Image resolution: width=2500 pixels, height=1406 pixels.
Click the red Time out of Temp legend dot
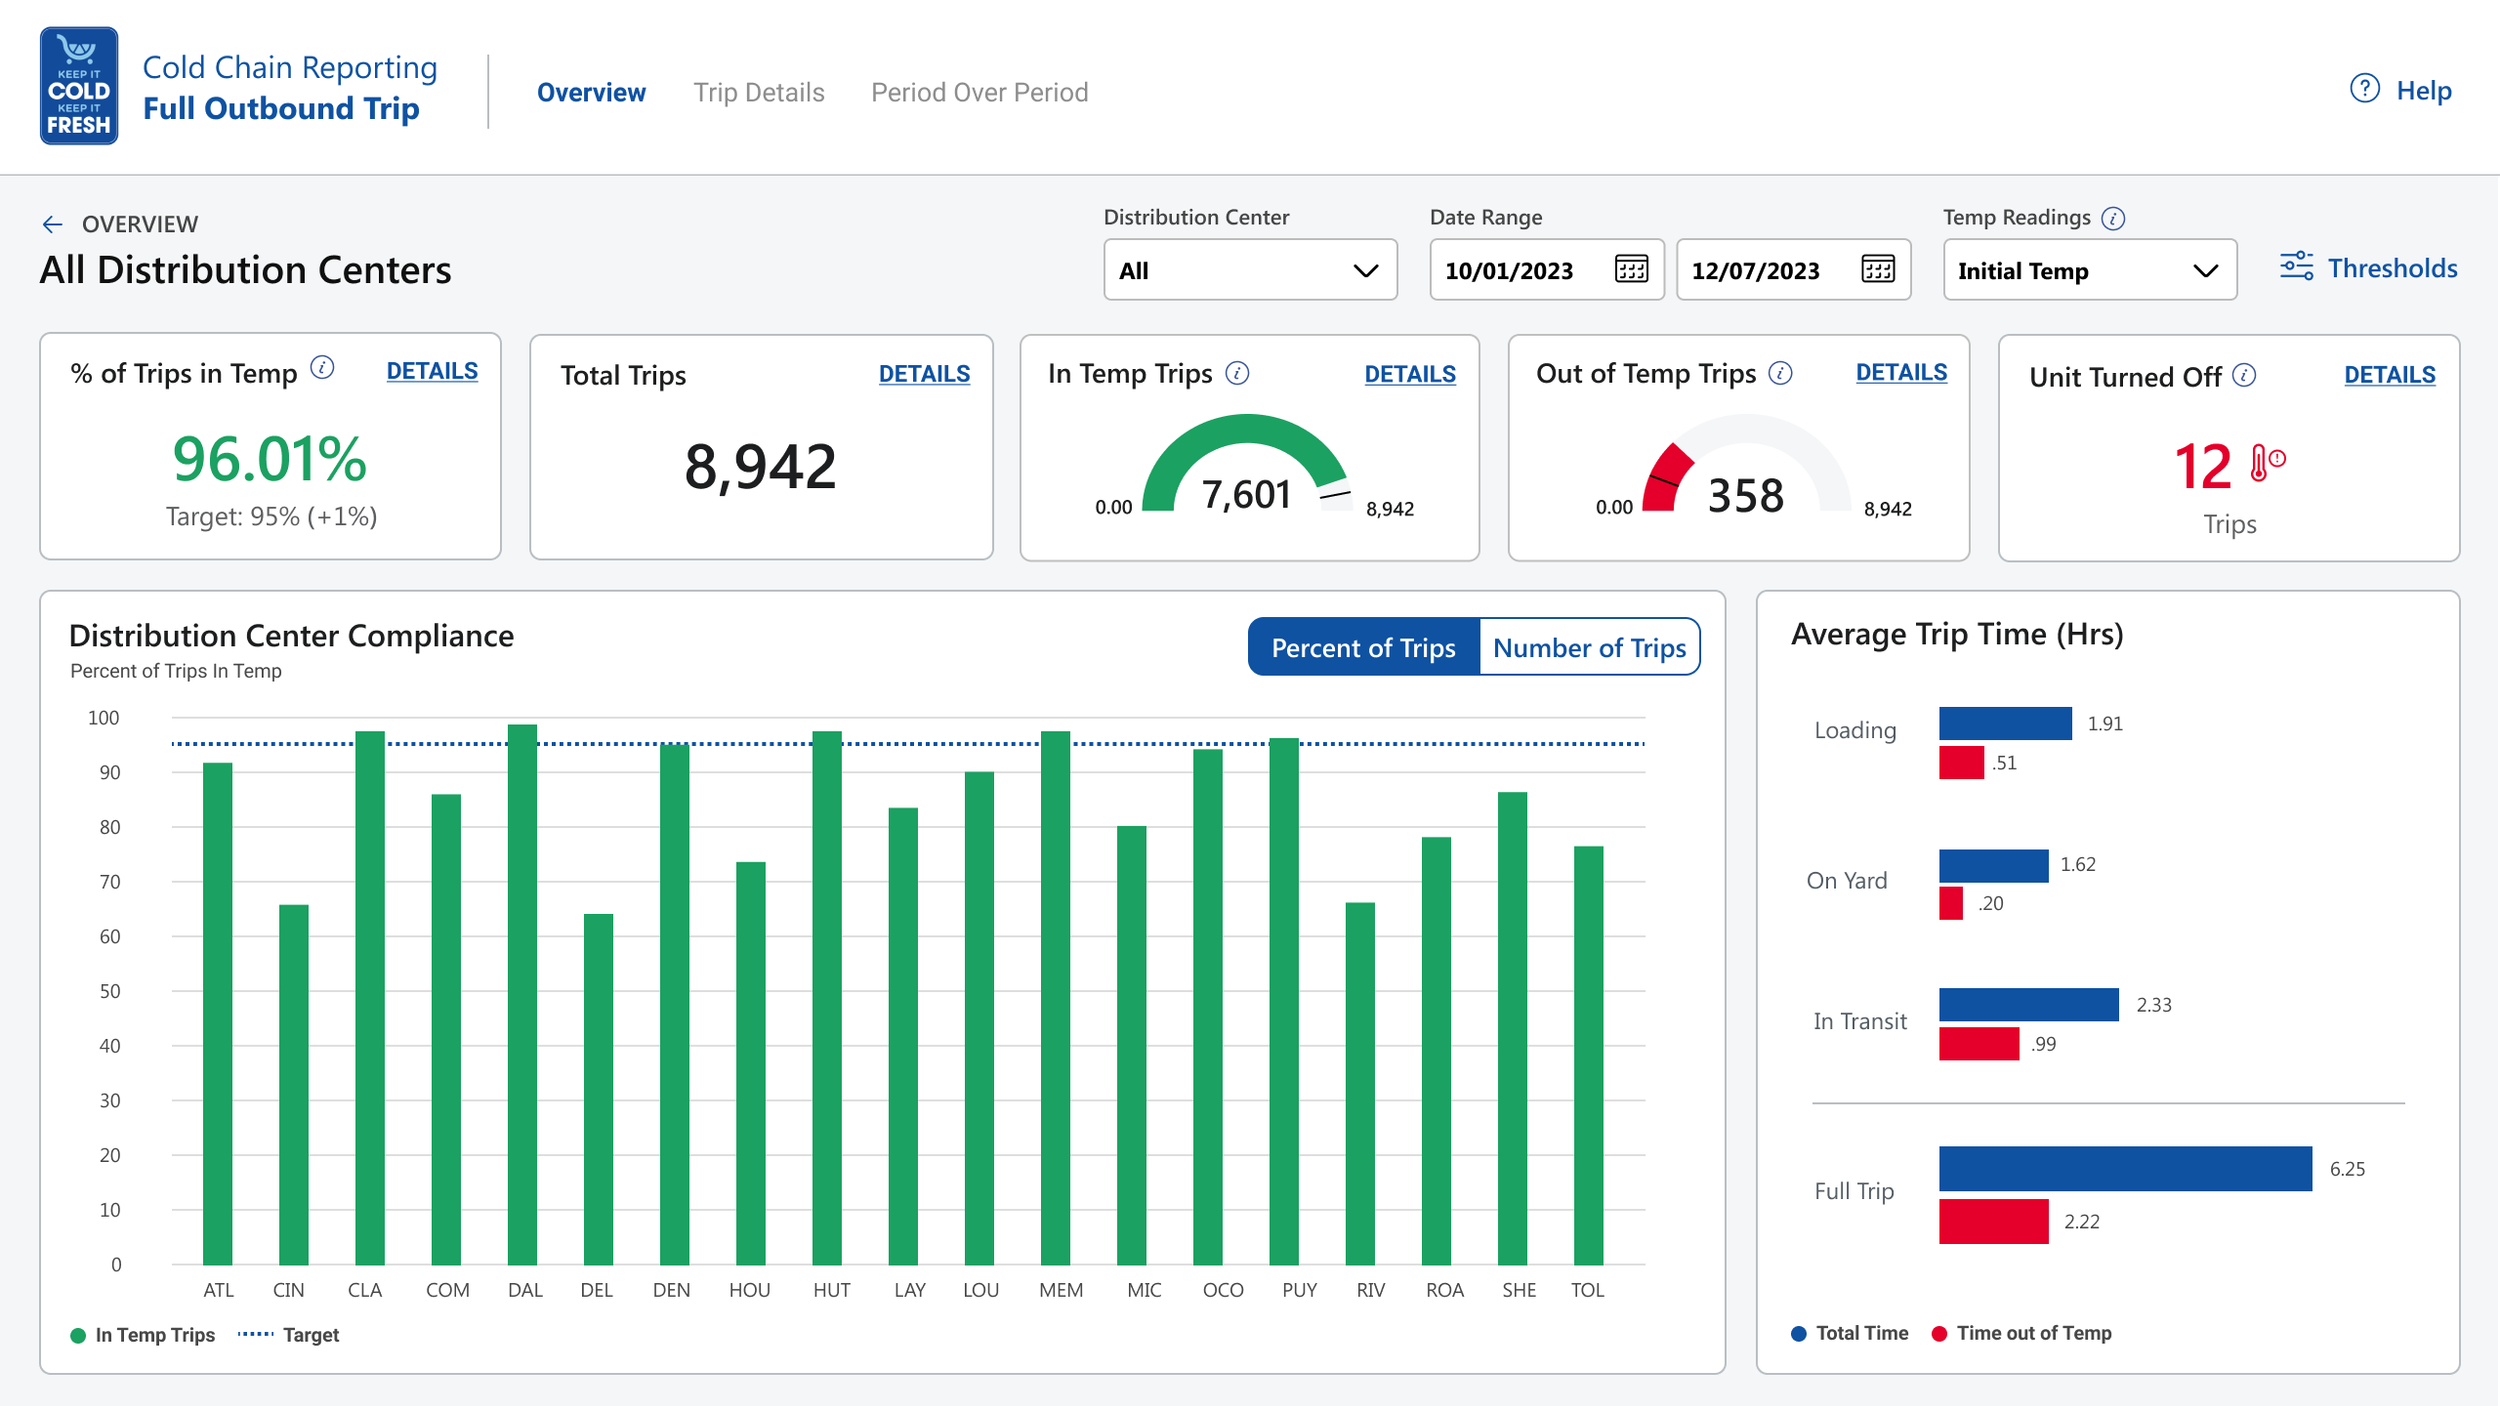click(1939, 1333)
